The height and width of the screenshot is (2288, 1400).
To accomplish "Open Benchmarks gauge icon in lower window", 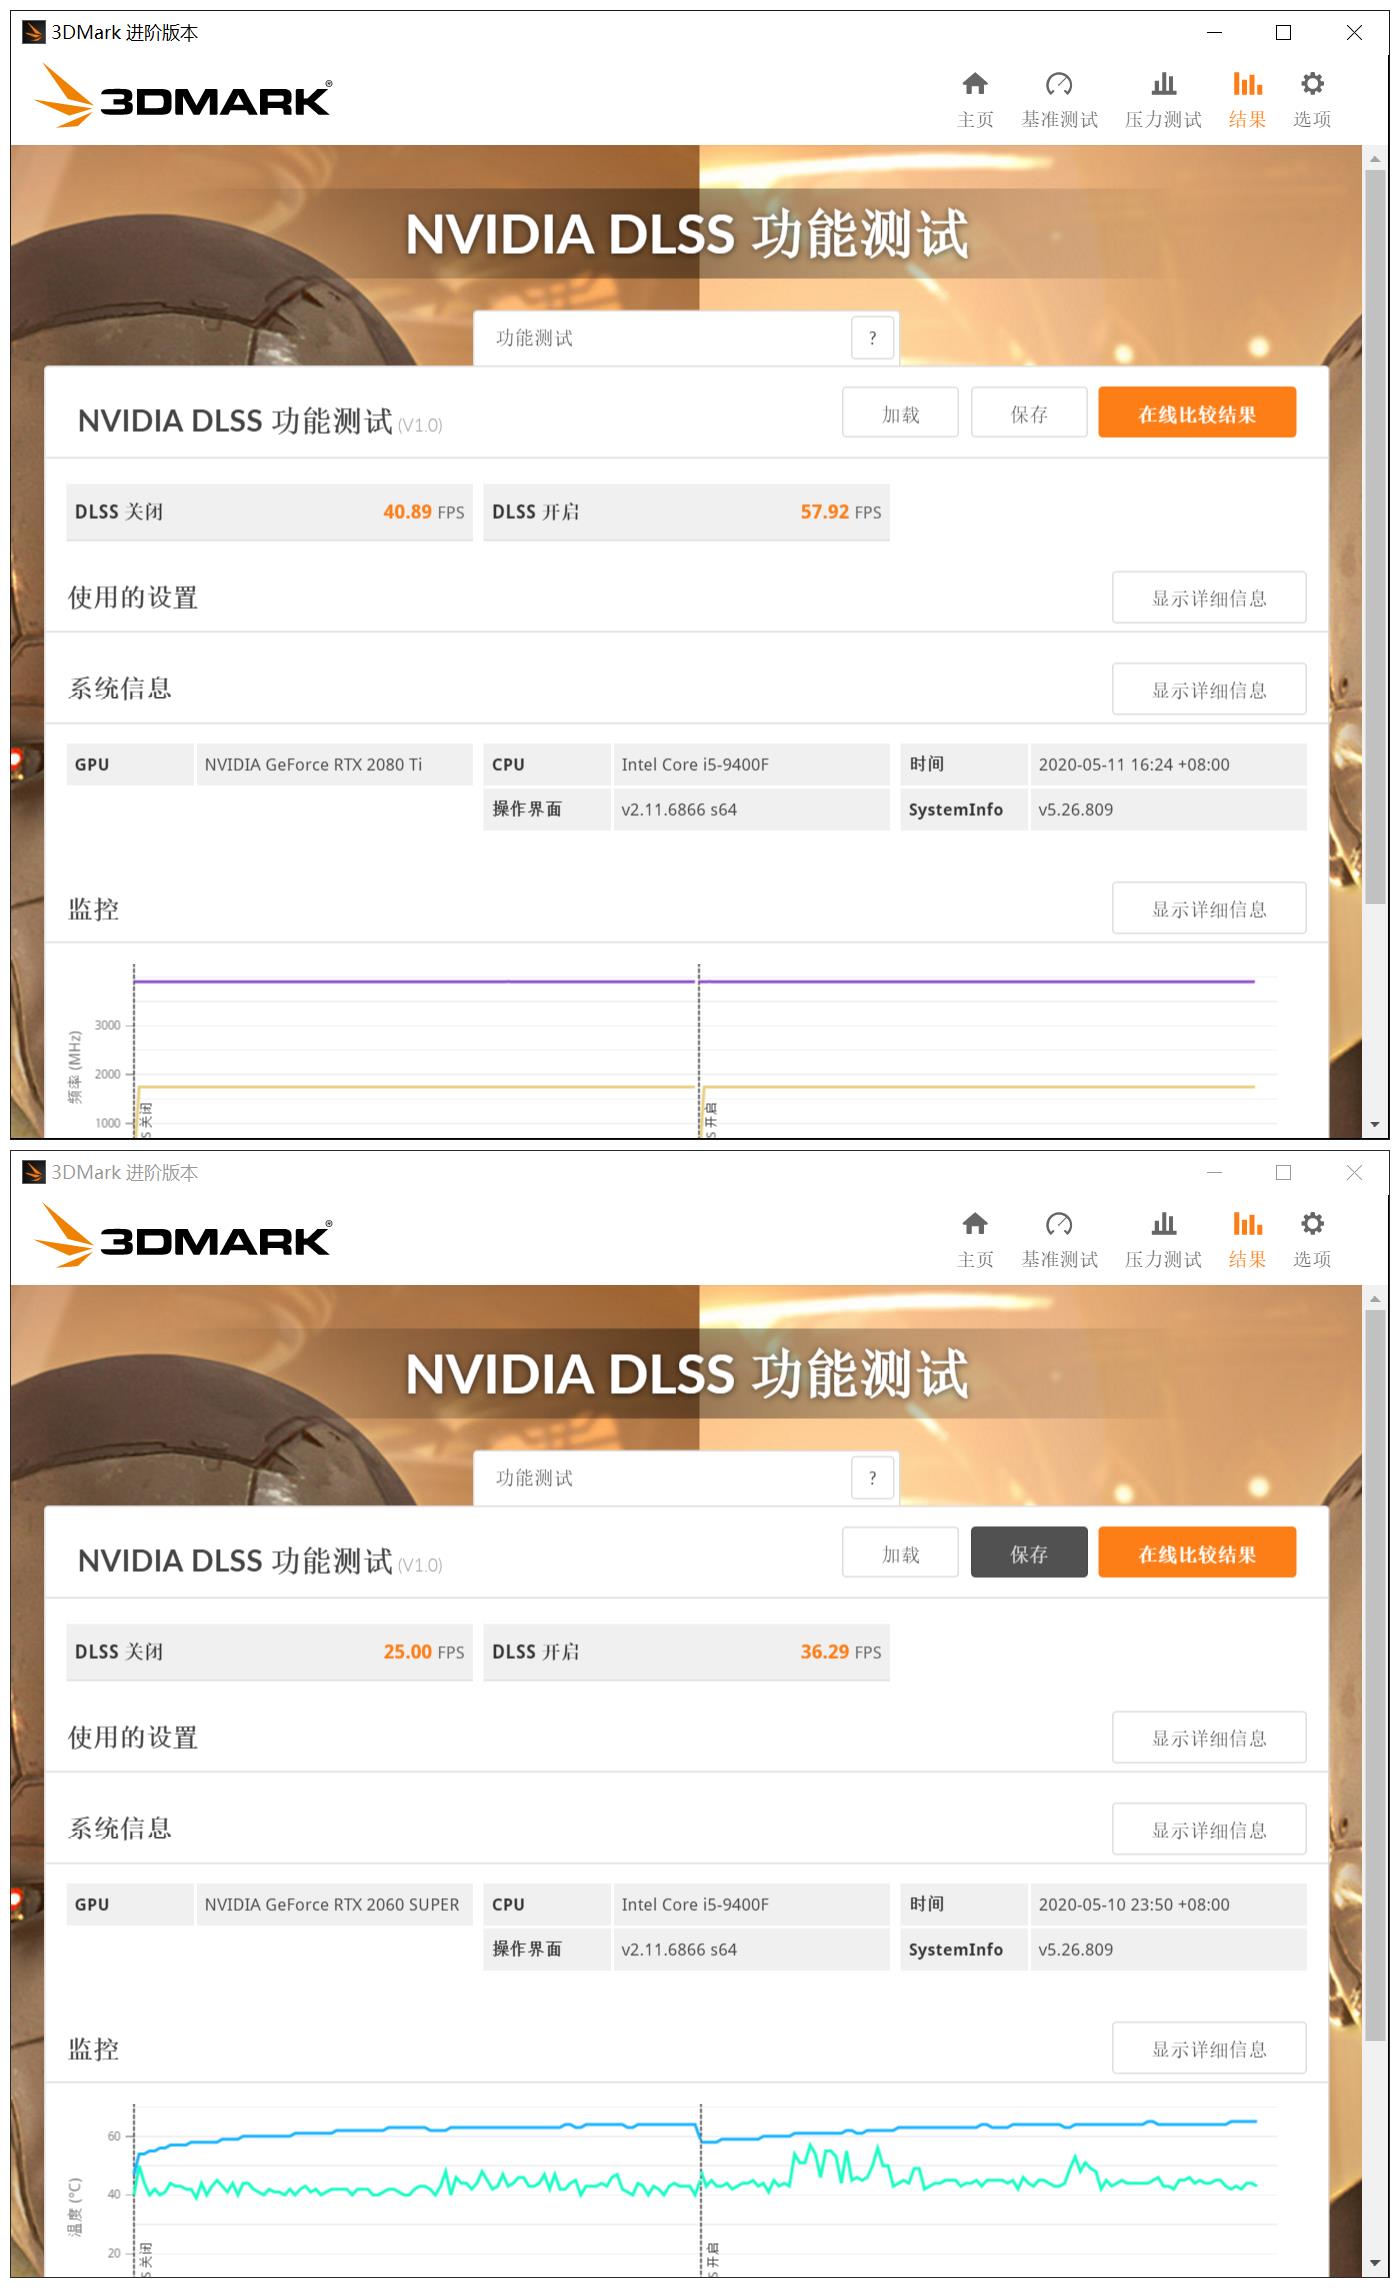I will coord(1059,1223).
